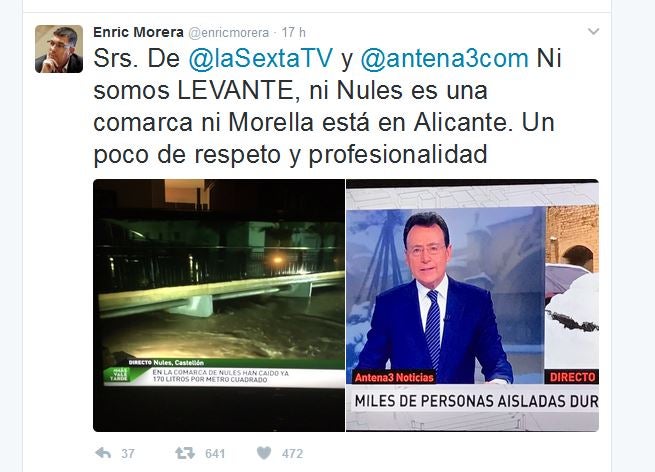Click the 472 likes count
Viewport: 655px width, 472px height.
(292, 454)
